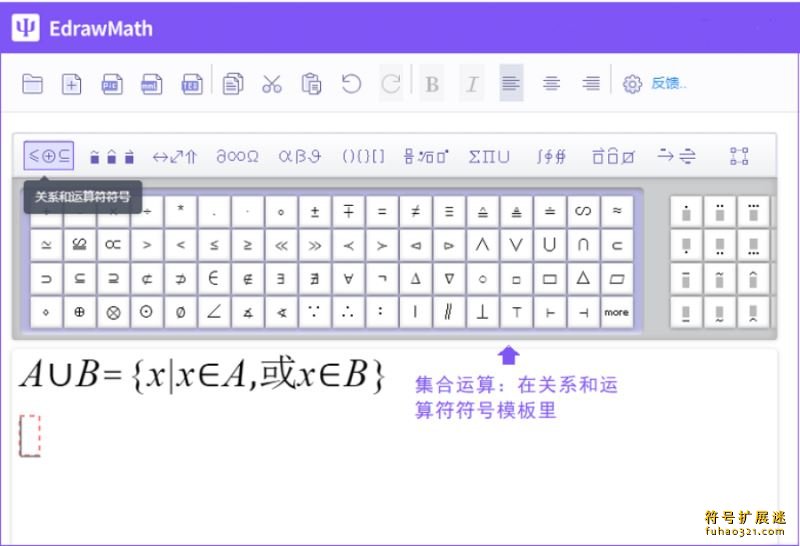Insert the proportional-to symbol
800x546 pixels.
pyautogui.click(x=113, y=245)
